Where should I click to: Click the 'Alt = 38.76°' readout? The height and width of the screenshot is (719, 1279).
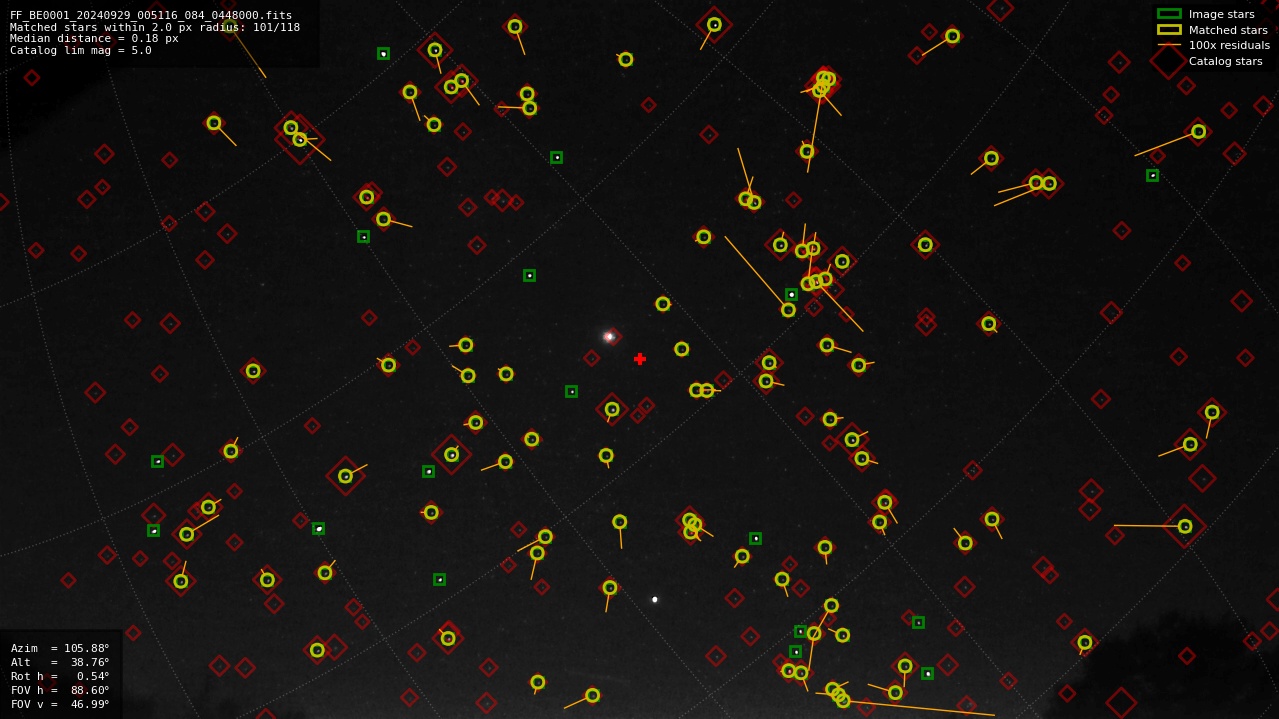[60, 662]
